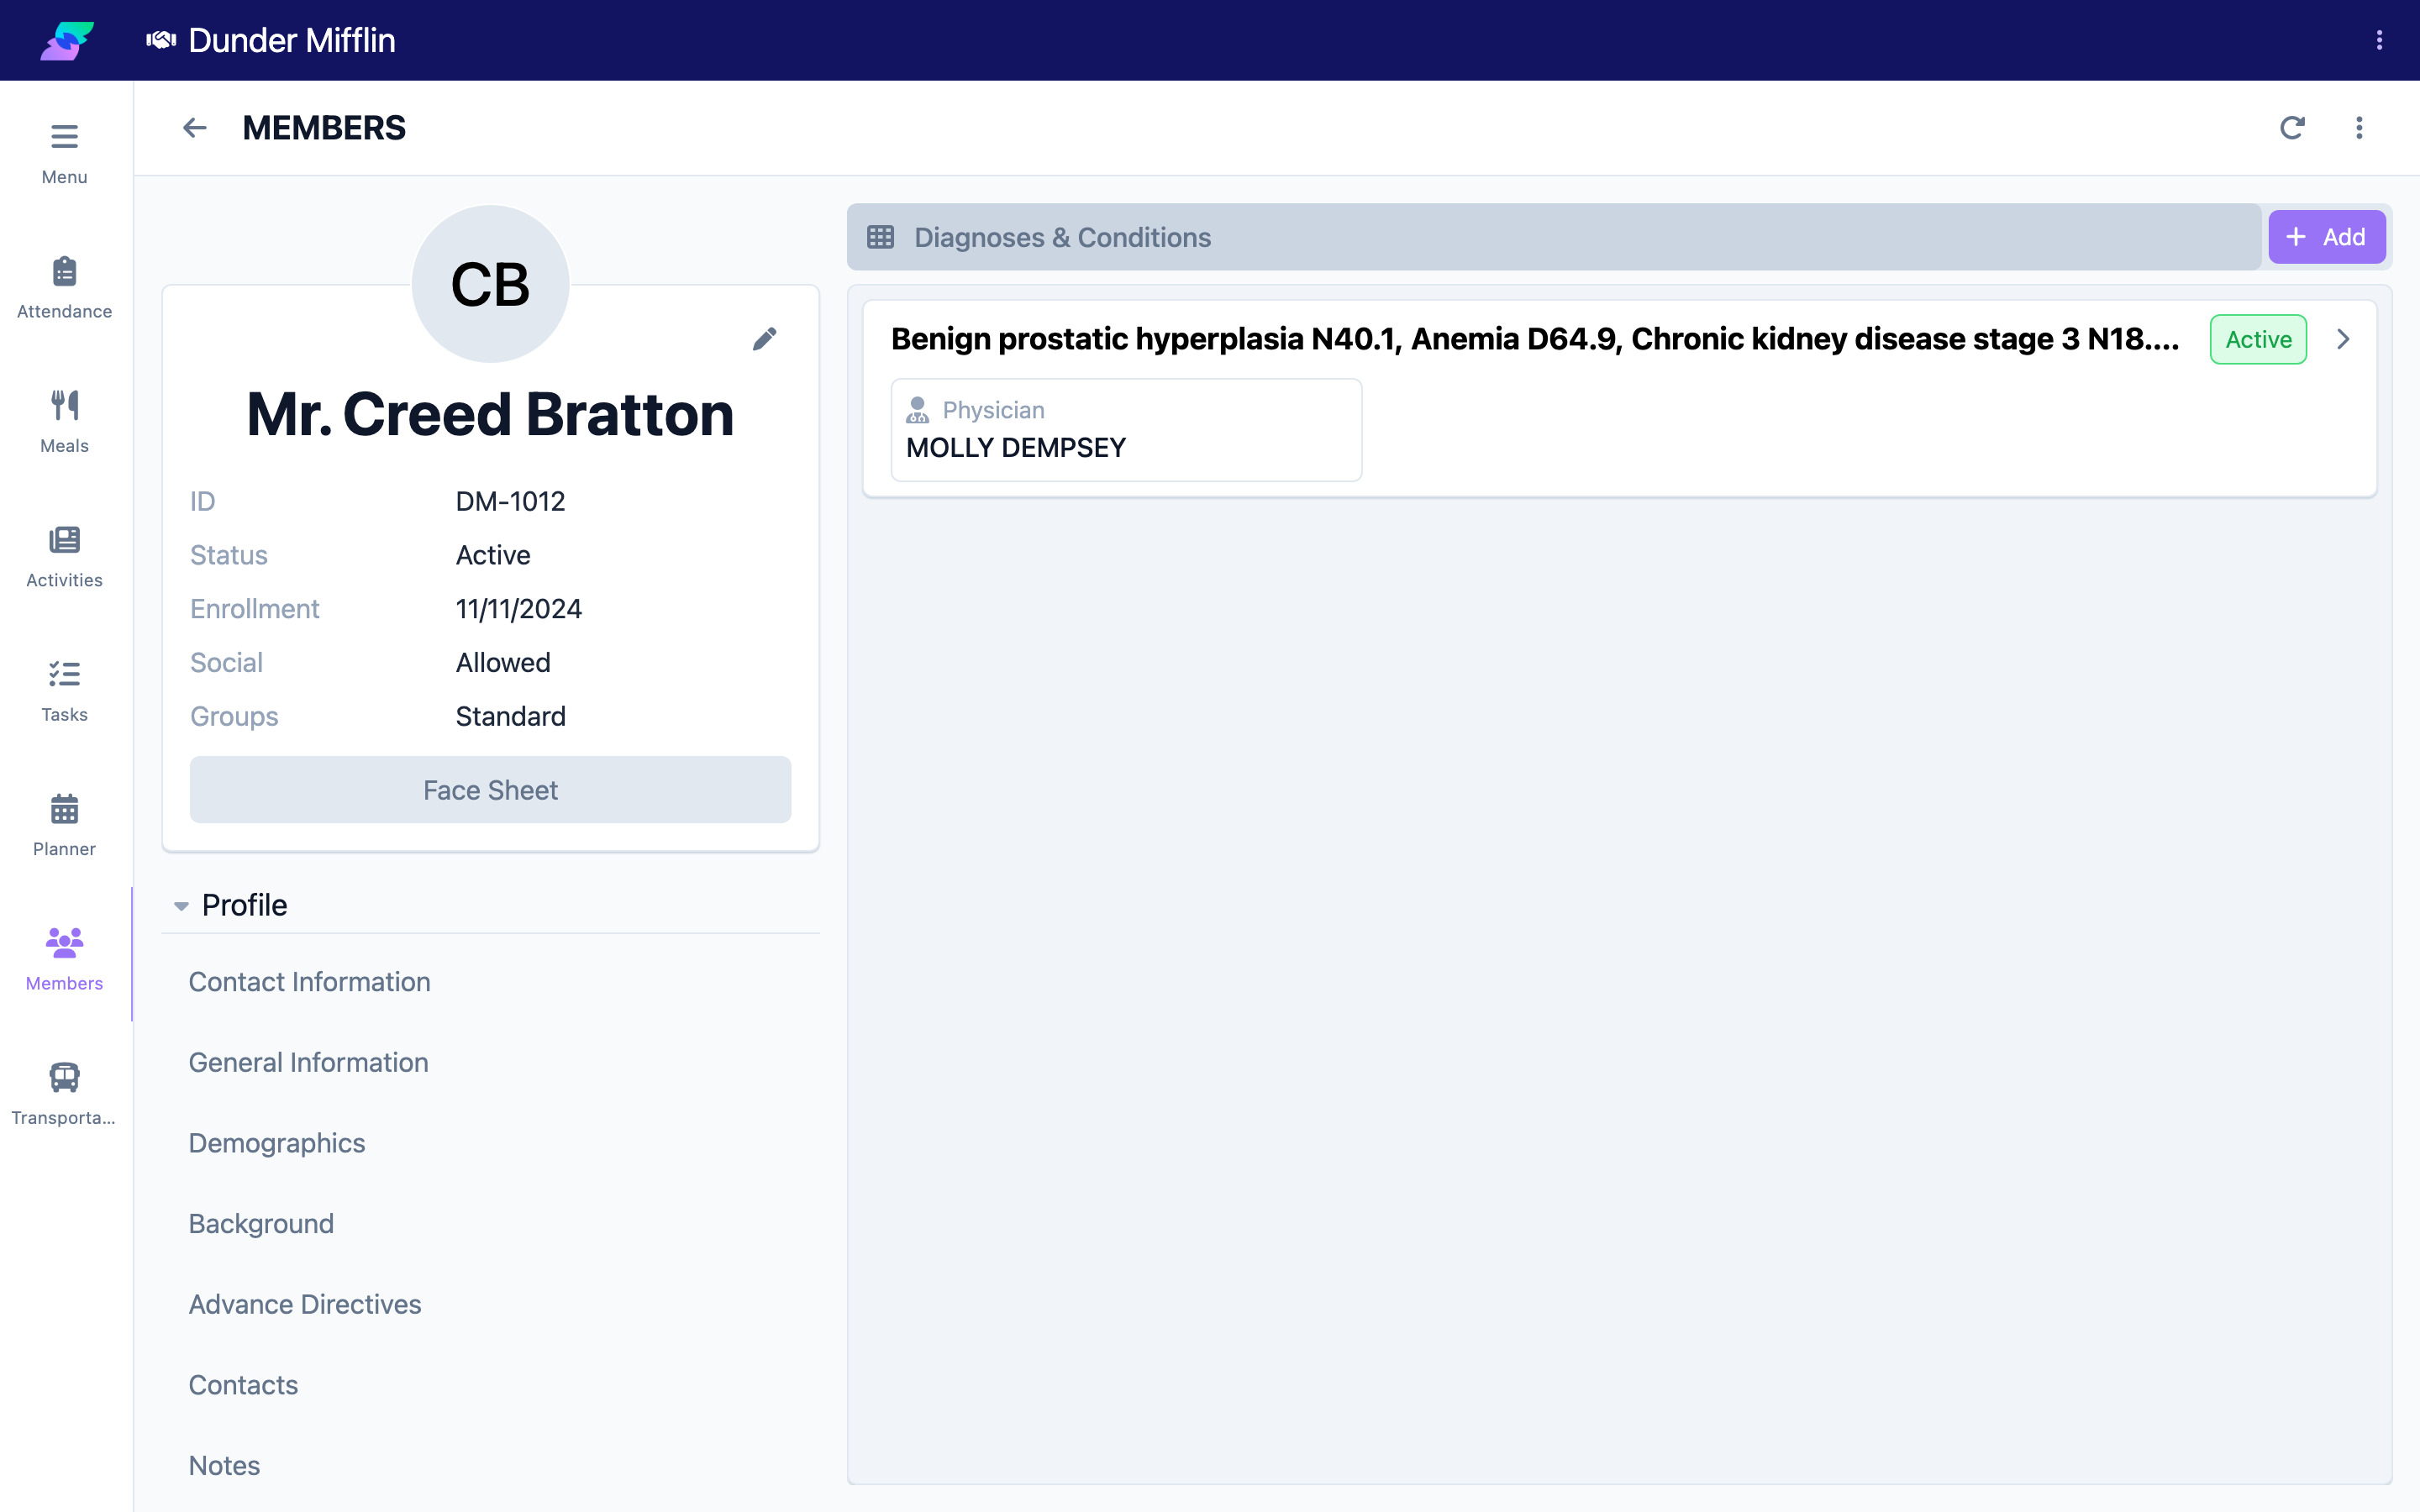Click the Dunder Mifflin handshake icon

161,40
